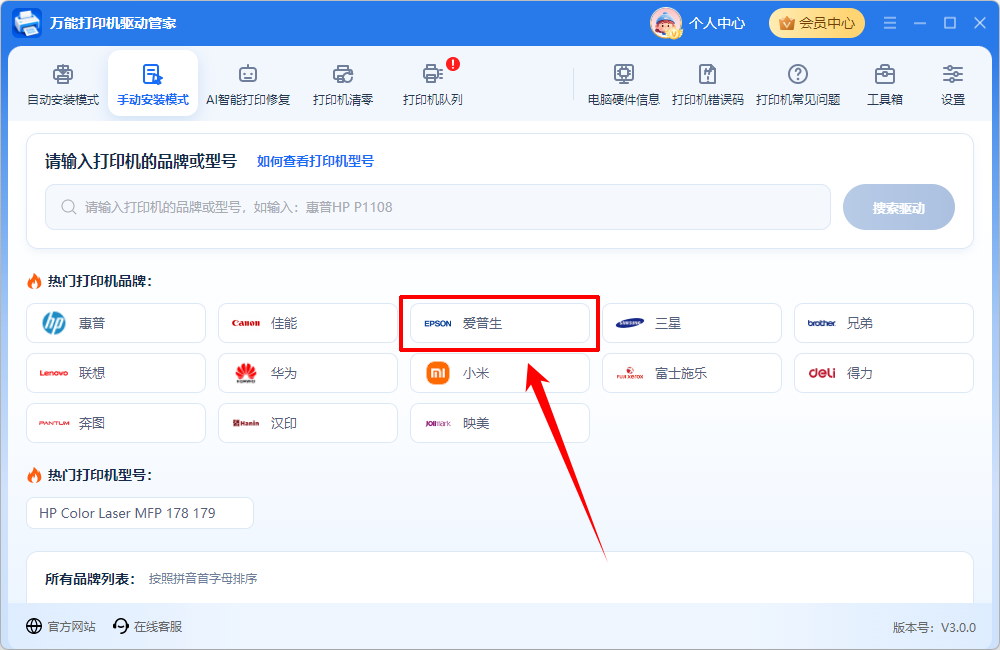Select the 小米 Xiaomi brand
The image size is (1000, 650).
[500, 373]
